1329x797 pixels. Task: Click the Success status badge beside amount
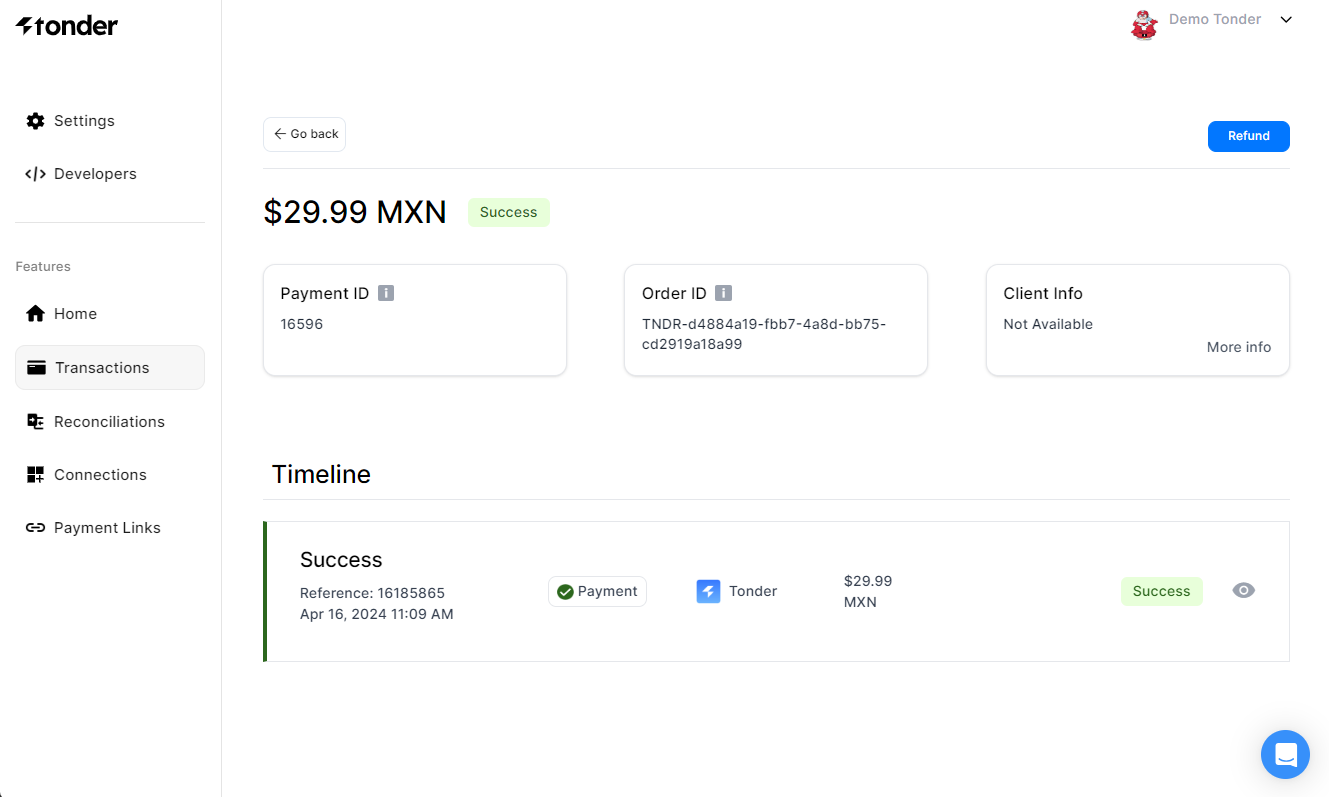[x=508, y=212]
